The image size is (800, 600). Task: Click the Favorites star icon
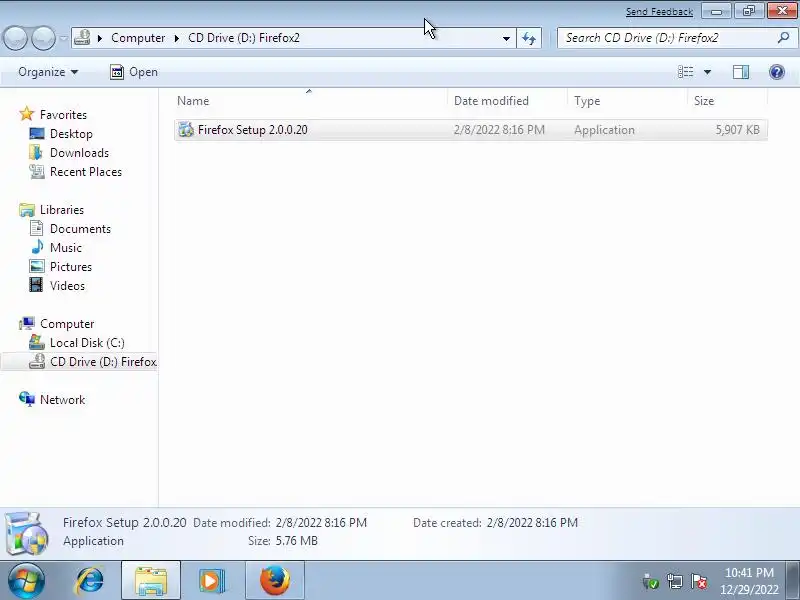pos(27,114)
